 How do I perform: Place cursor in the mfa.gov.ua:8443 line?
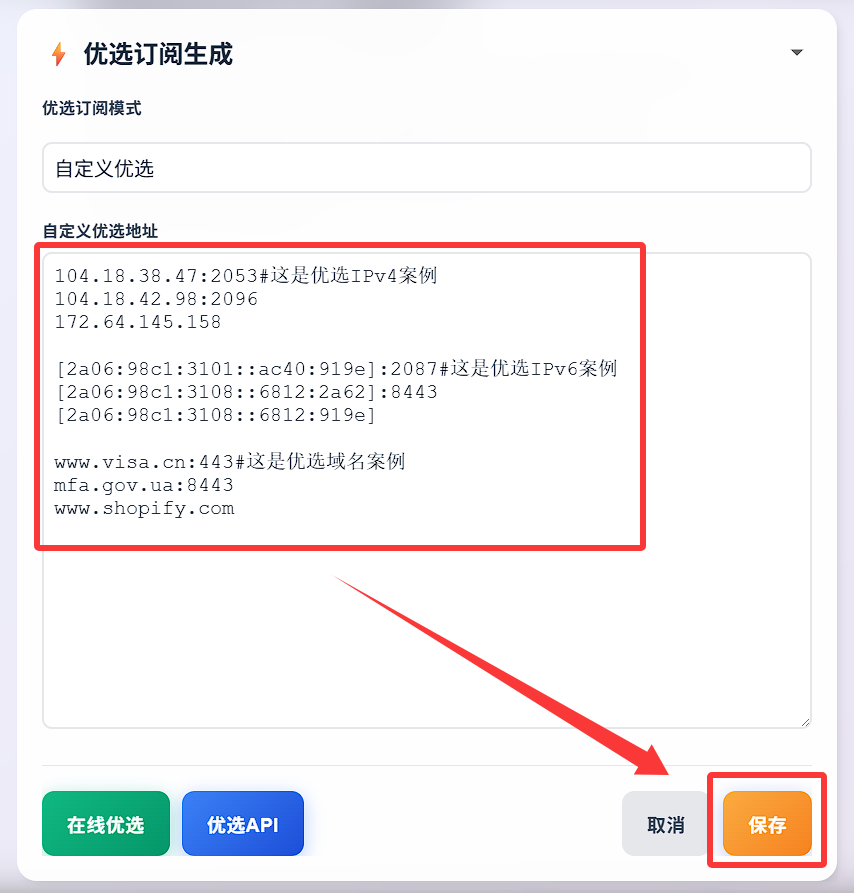(143, 485)
